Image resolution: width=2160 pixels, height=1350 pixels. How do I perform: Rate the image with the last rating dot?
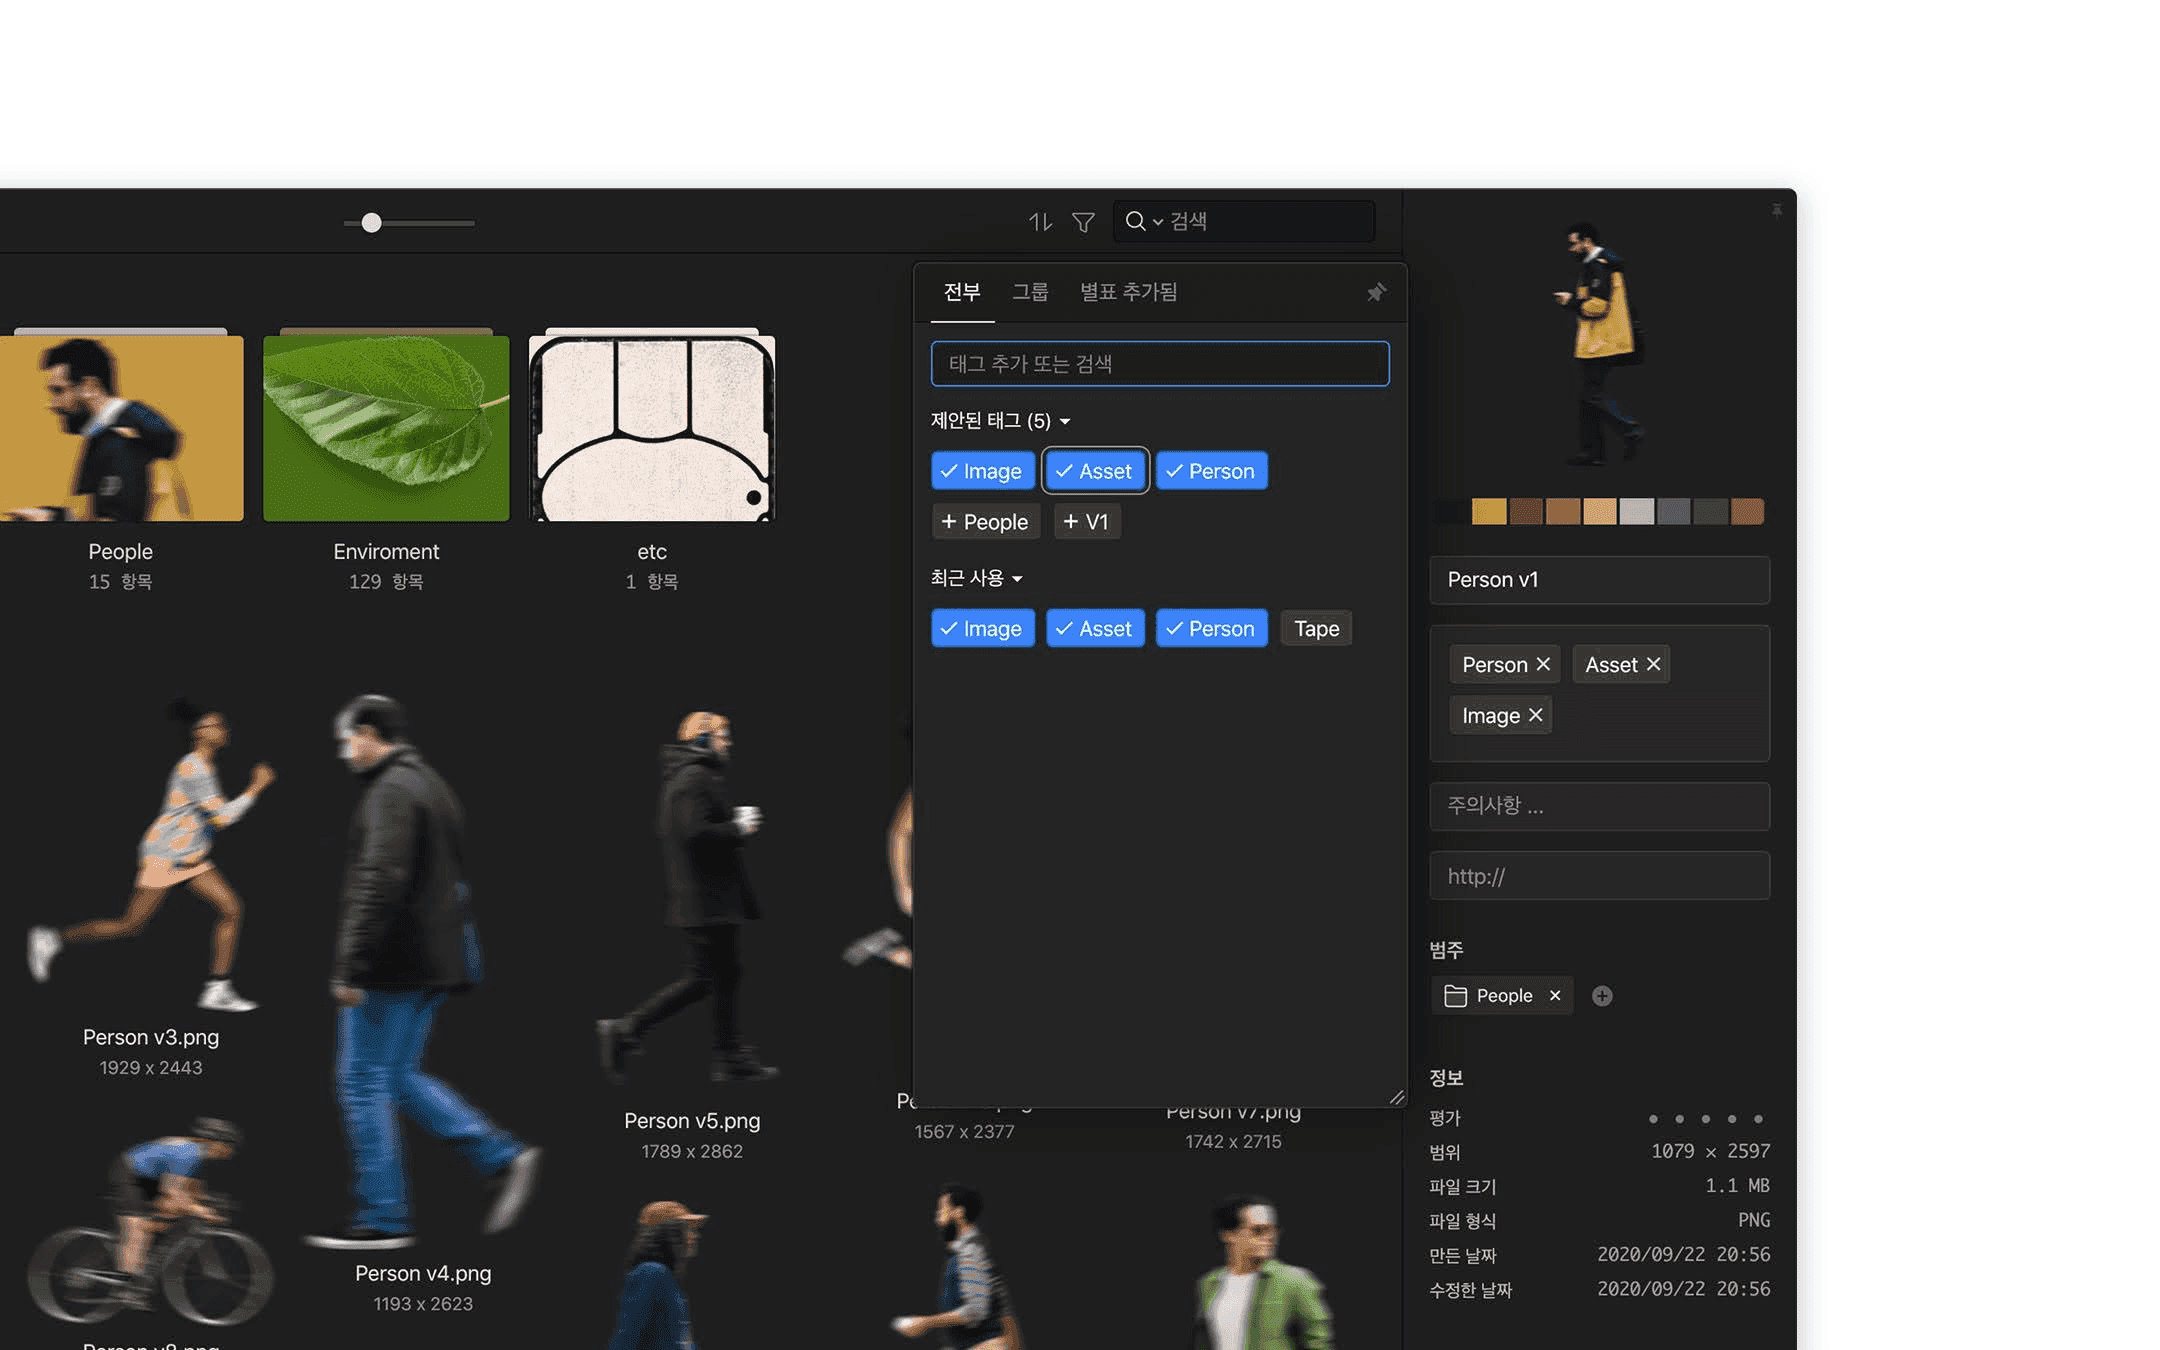[x=1758, y=1119]
